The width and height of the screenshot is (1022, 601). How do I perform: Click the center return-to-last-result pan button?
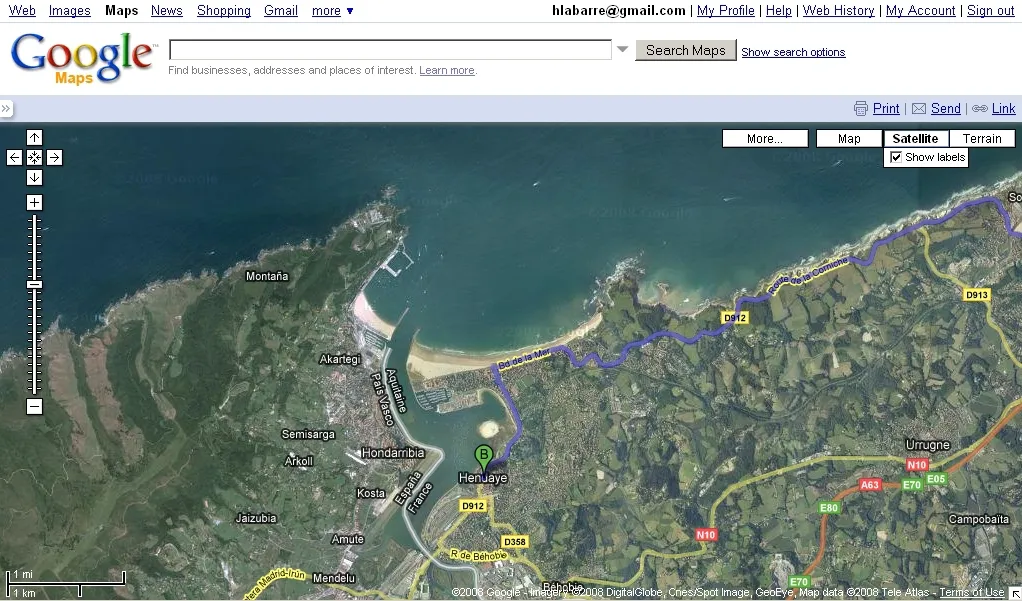pos(35,157)
